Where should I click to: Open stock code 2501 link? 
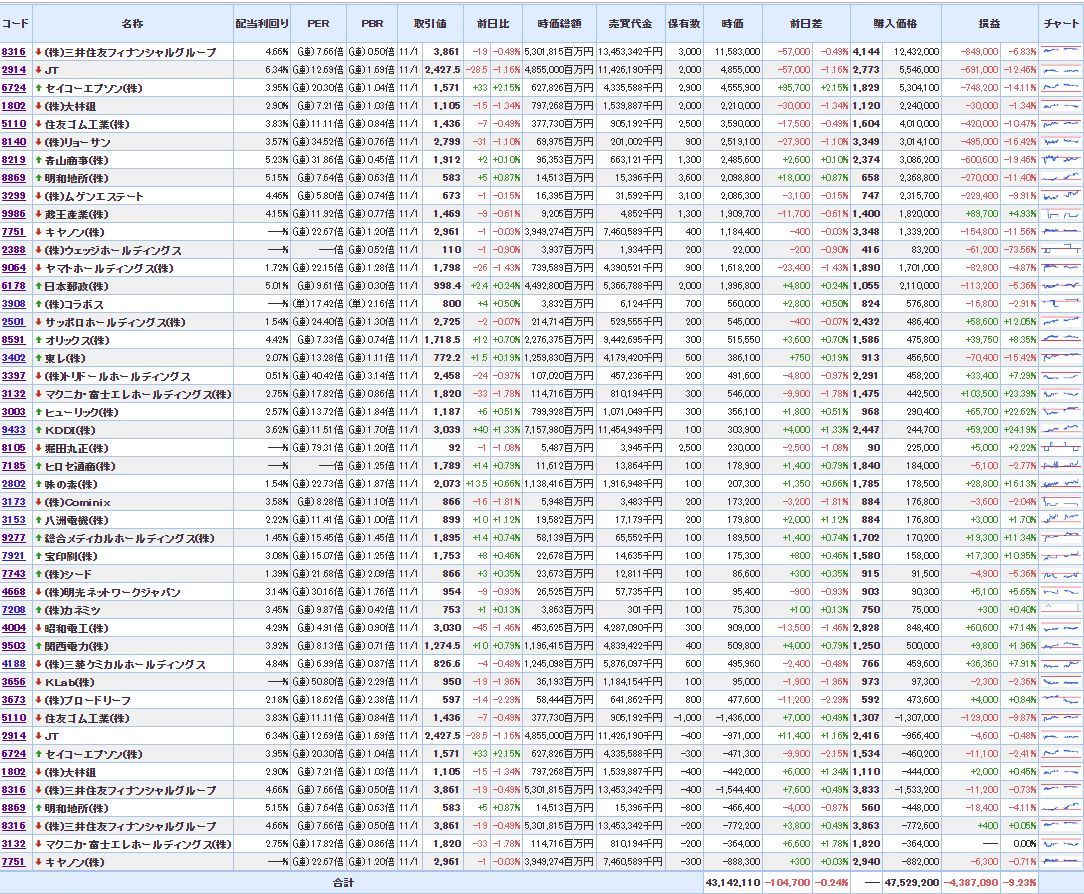pos(14,322)
